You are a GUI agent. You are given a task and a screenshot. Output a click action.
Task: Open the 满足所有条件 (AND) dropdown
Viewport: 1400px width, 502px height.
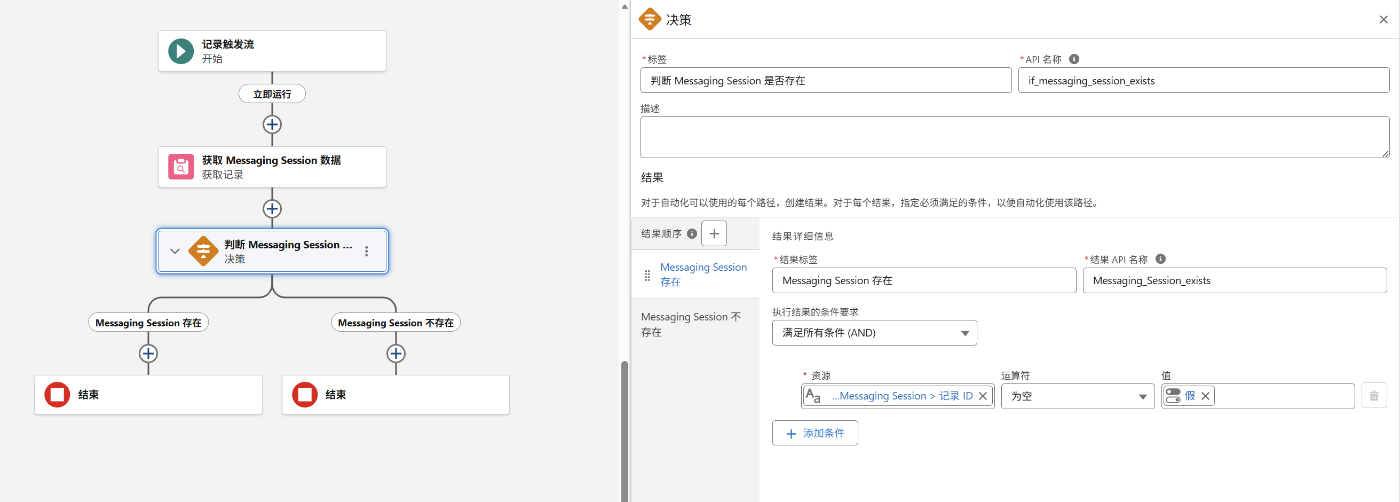pos(875,333)
